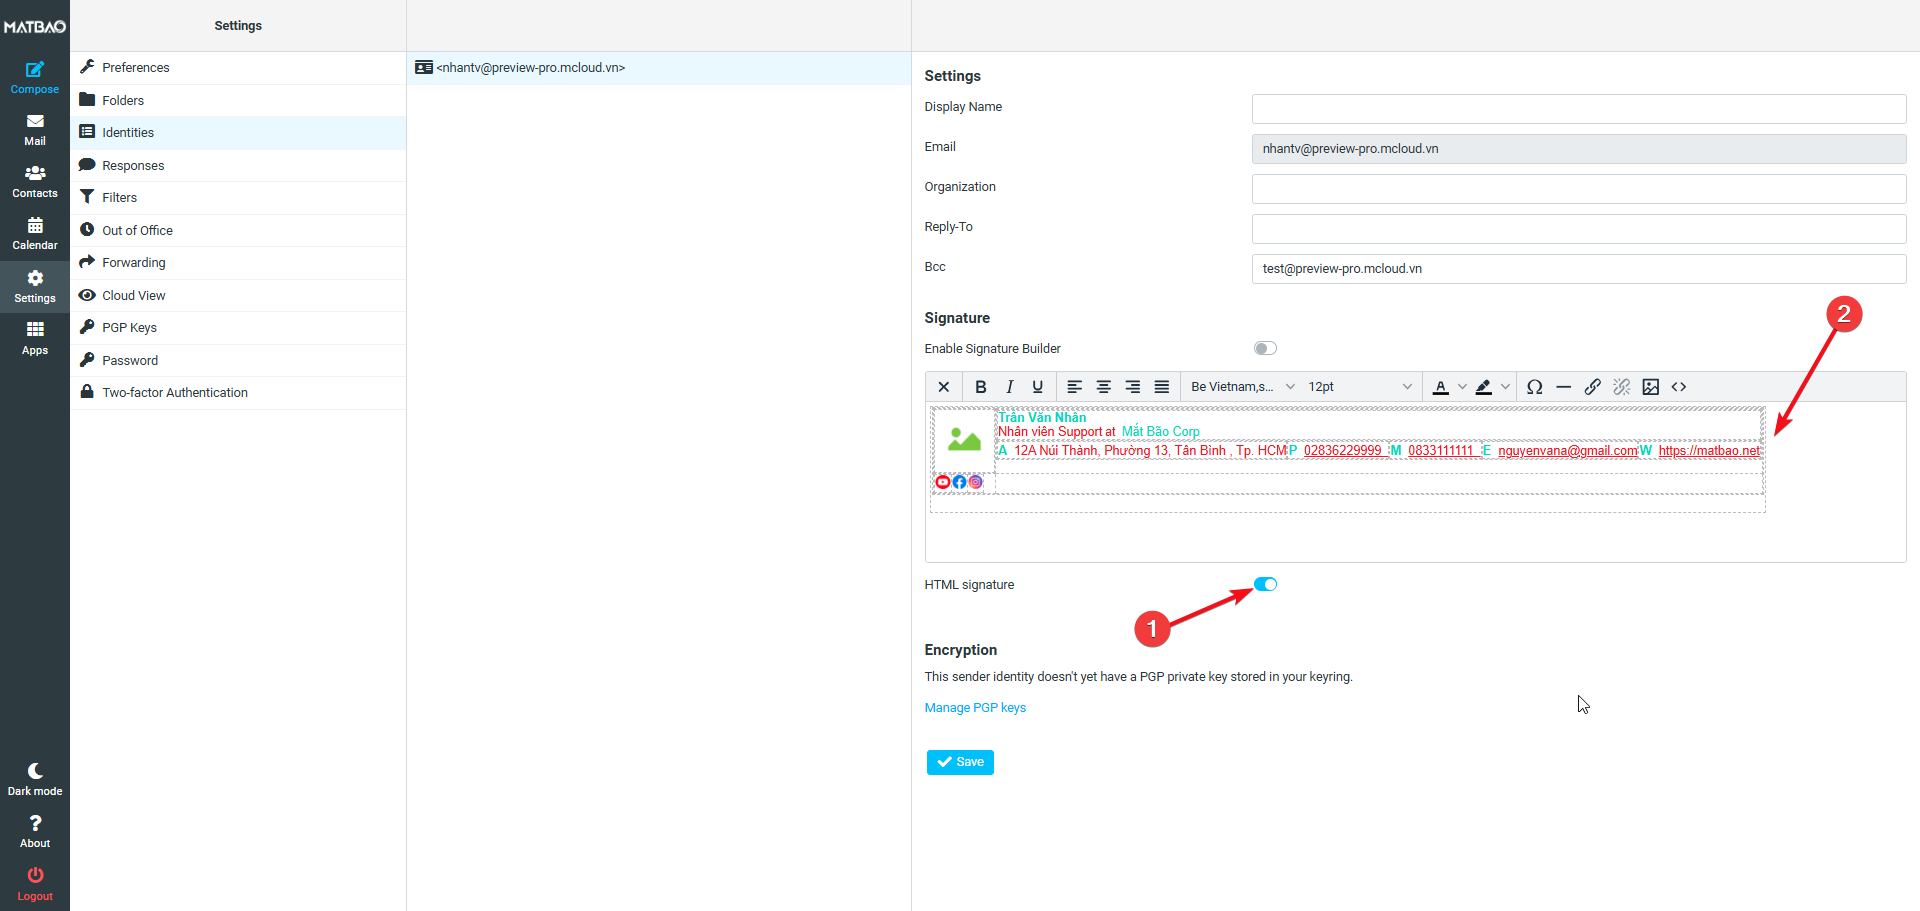The width and height of the screenshot is (1920, 911).
Task: Save the identity settings
Action: 960,762
